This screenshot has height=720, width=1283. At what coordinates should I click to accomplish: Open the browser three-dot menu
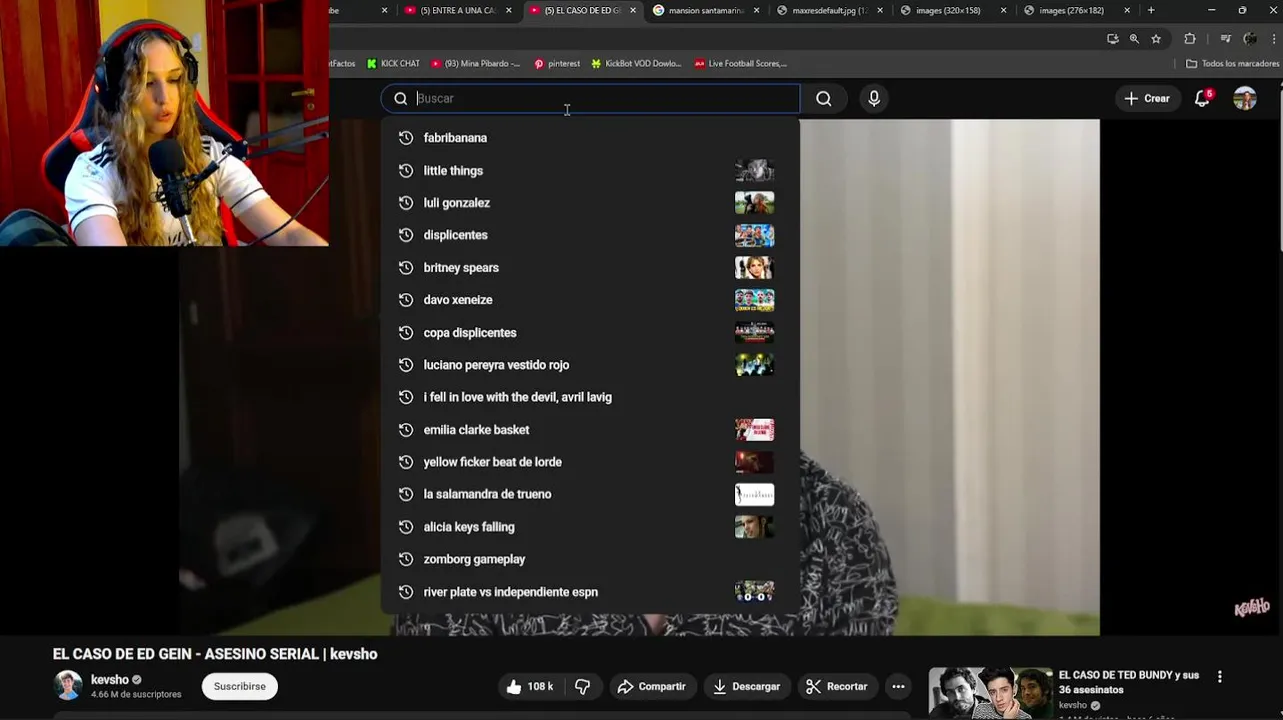[1275, 39]
